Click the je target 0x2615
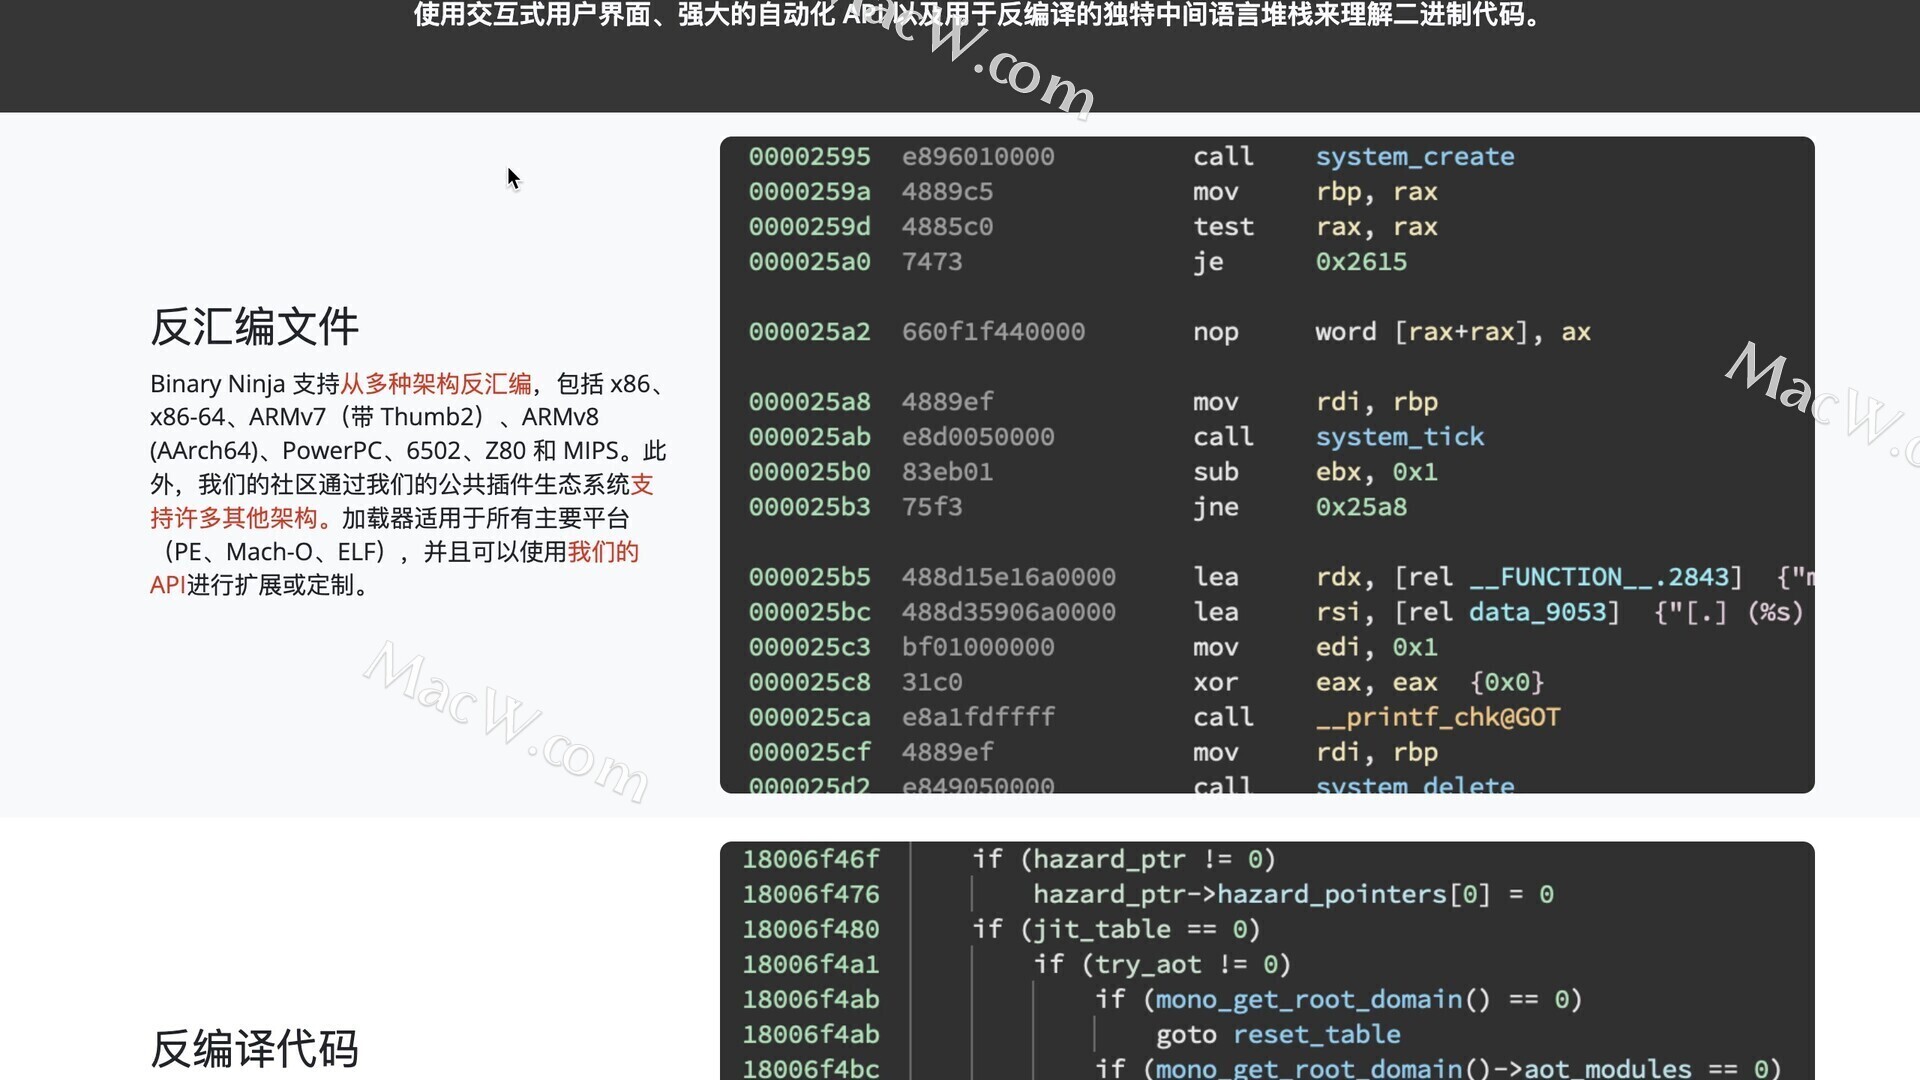Screen dimensions: 1920x1080 [1361, 262]
